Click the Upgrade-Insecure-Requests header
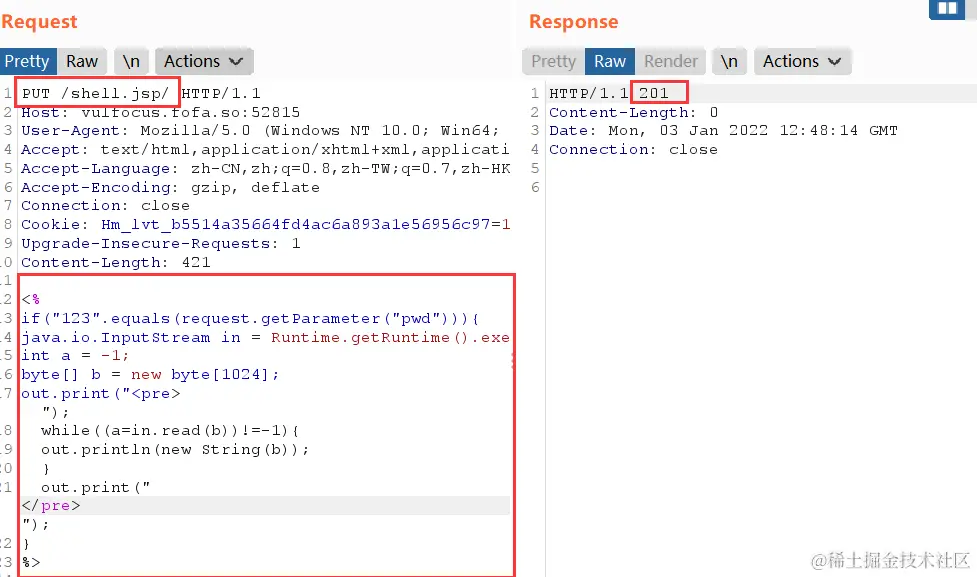 161,244
